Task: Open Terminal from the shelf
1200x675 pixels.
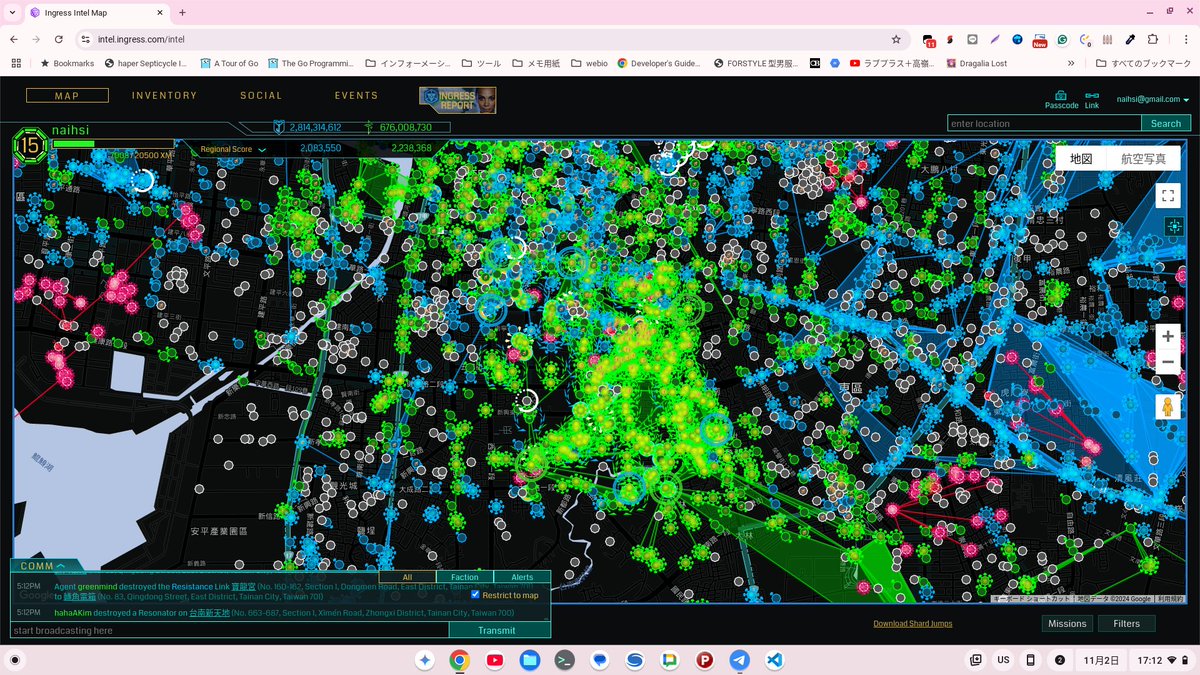Action: point(564,660)
